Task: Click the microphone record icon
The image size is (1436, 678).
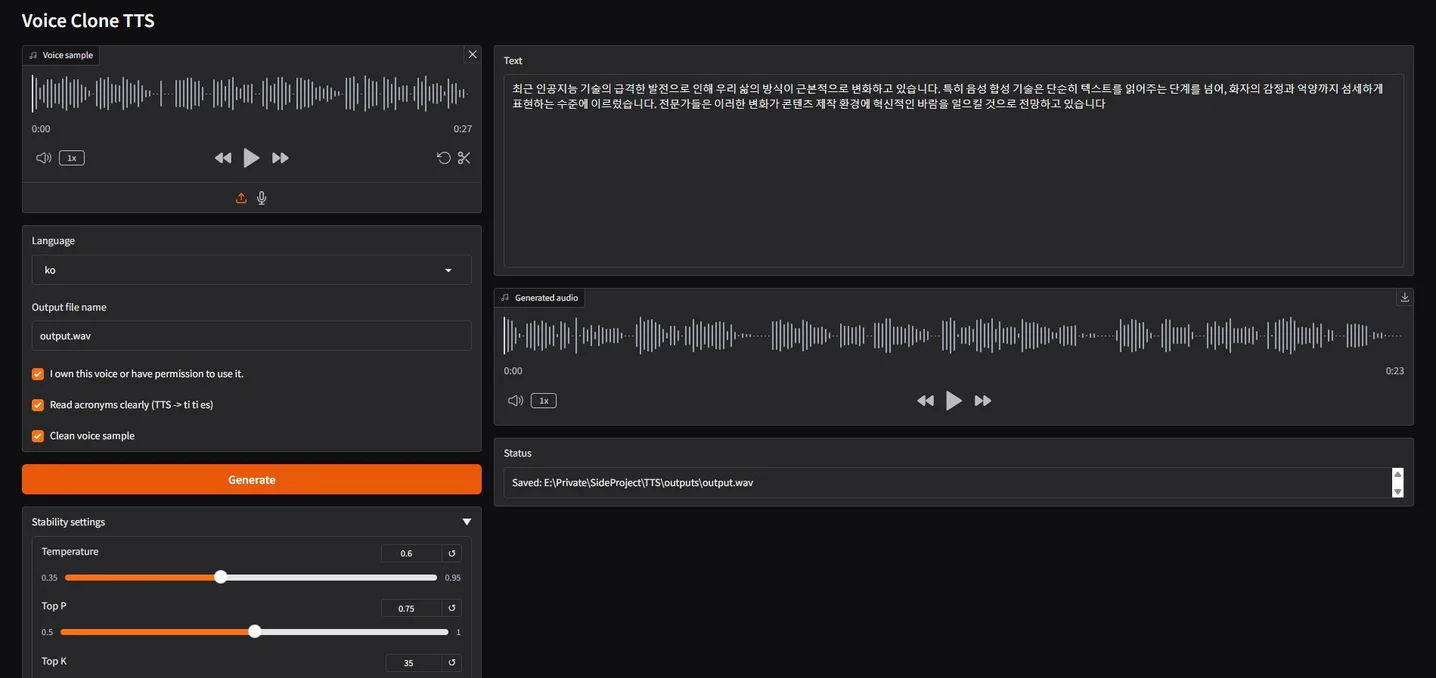Action: tap(262, 198)
